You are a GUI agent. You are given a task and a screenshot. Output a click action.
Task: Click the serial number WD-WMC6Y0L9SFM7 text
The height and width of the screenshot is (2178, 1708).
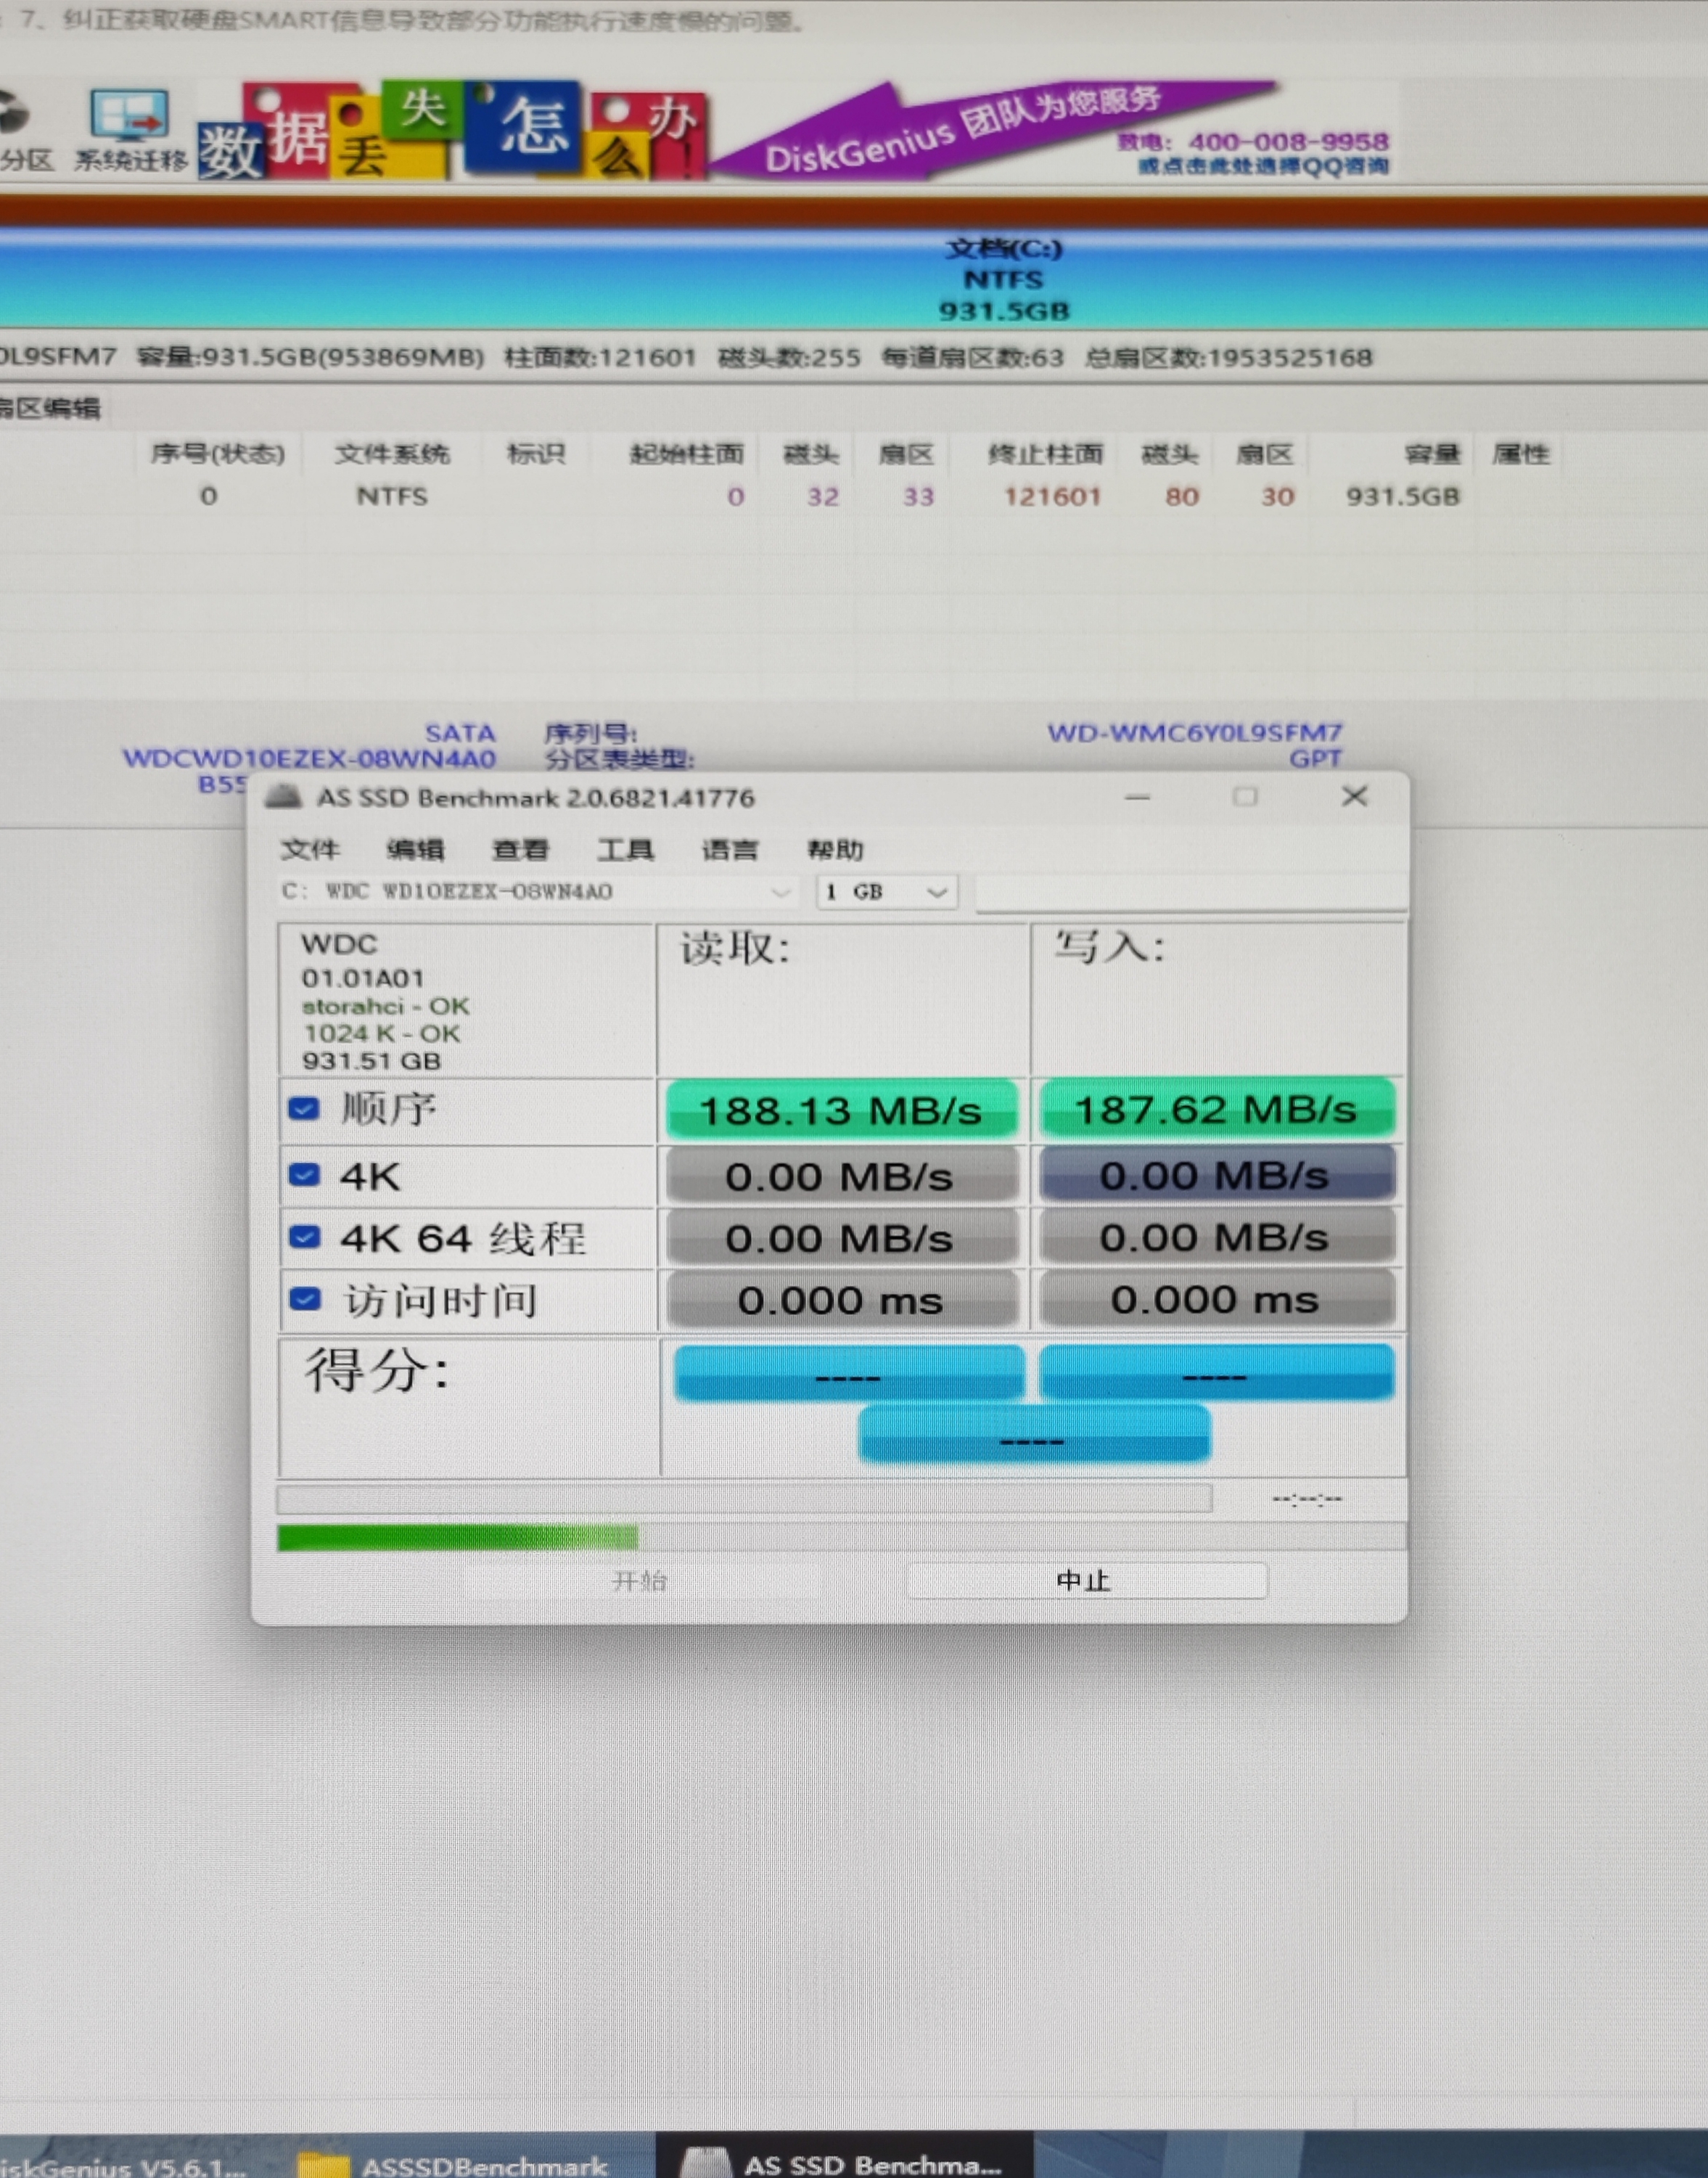(x=1195, y=732)
